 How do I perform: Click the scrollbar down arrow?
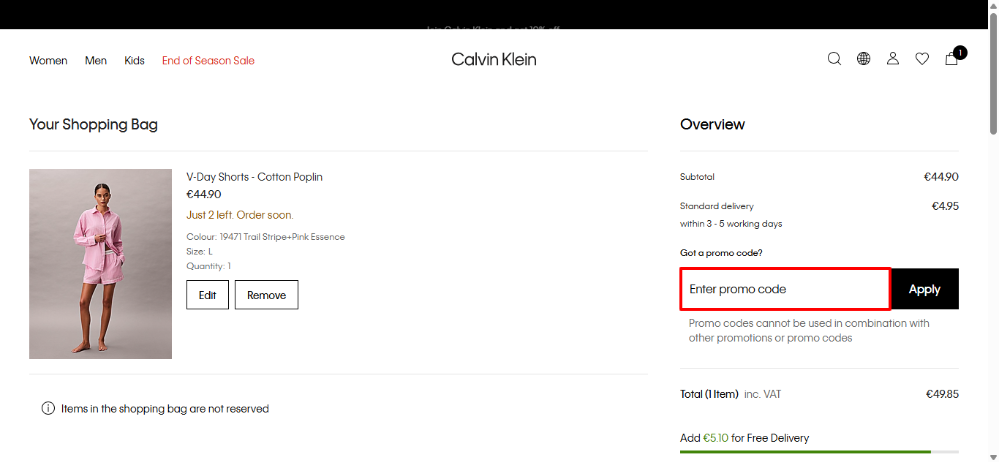click(993, 456)
